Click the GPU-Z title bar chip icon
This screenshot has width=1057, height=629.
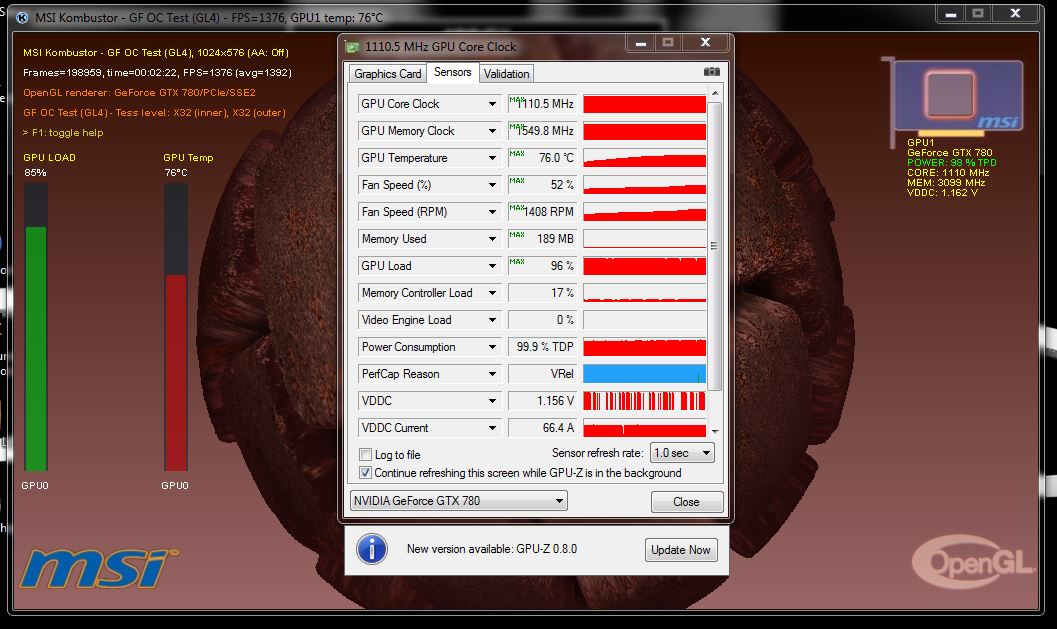[352, 47]
